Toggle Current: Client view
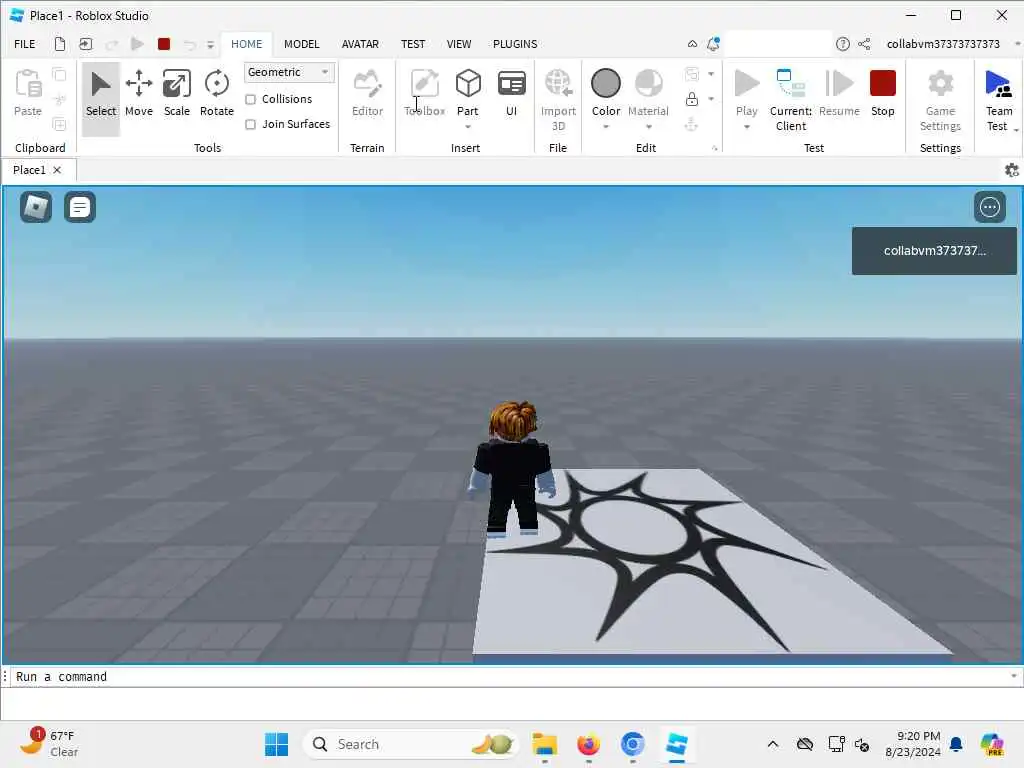The height and width of the screenshot is (768, 1024). pyautogui.click(x=791, y=99)
